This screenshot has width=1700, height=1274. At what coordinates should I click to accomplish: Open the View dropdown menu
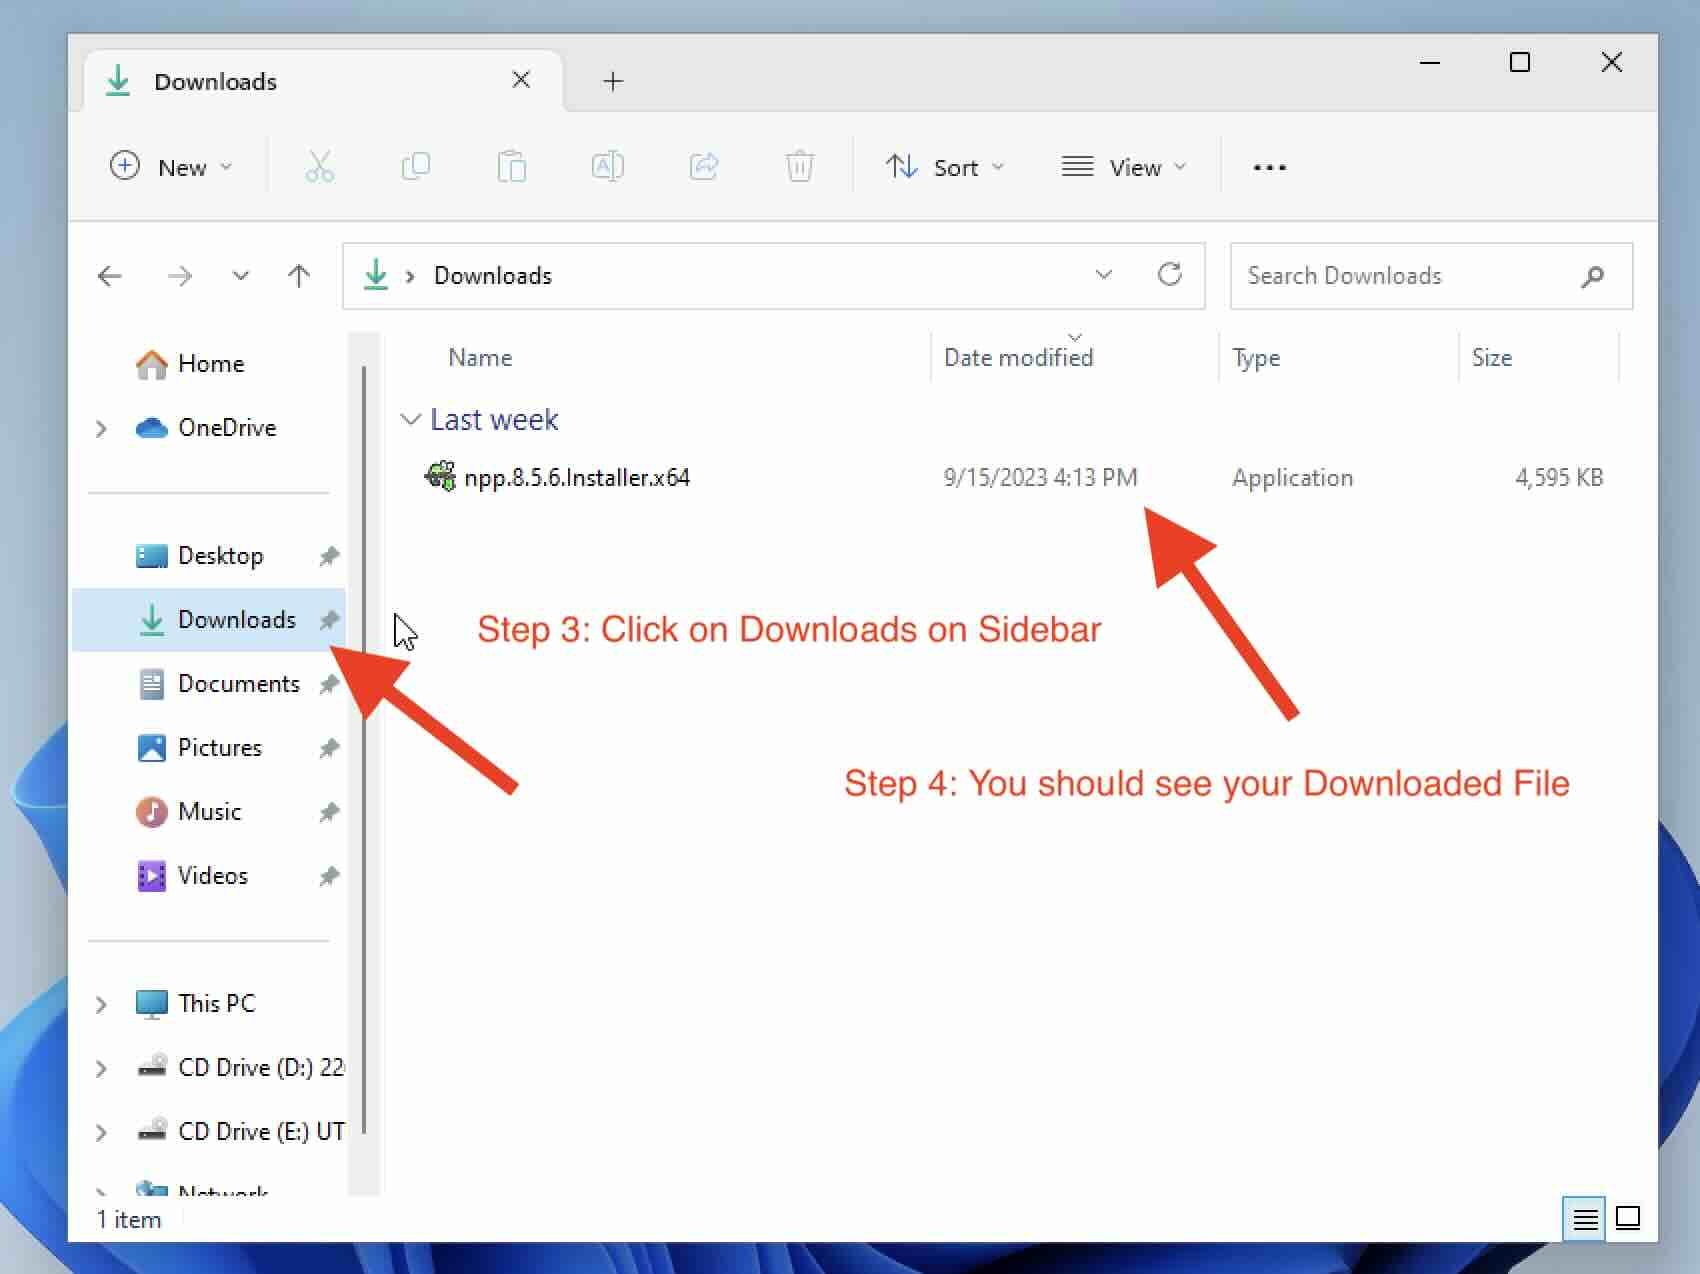point(1123,167)
